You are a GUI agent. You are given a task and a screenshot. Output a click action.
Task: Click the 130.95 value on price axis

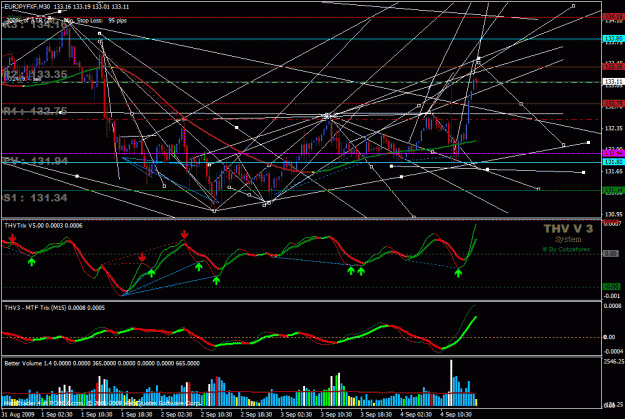click(x=614, y=214)
